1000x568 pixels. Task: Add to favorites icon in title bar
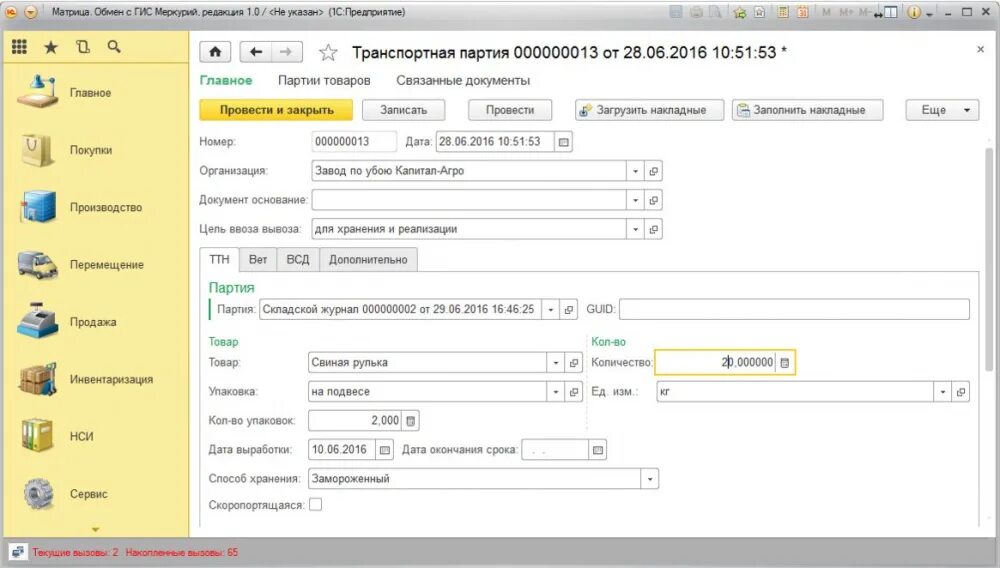(740, 12)
